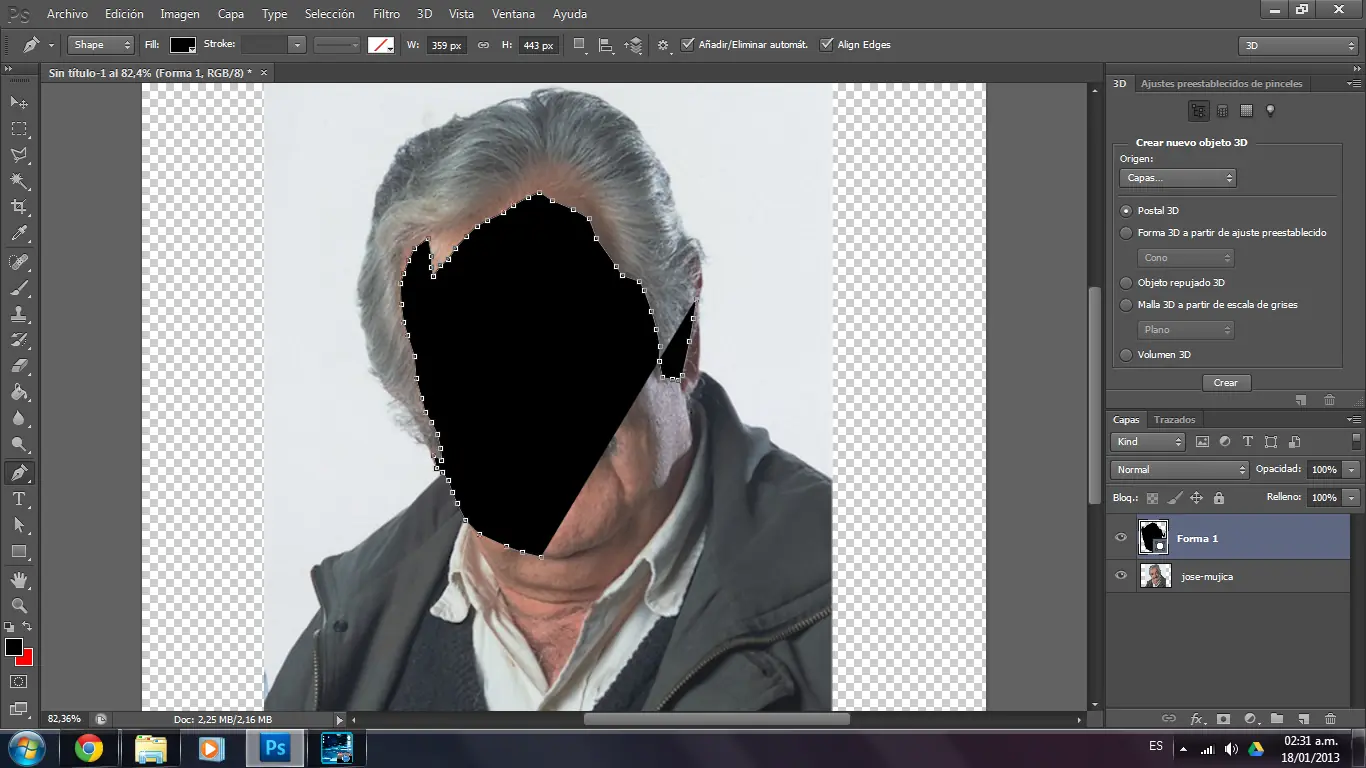1366x768 pixels.
Task: Add a layer mask from Layers panel
Action: pos(1223,719)
